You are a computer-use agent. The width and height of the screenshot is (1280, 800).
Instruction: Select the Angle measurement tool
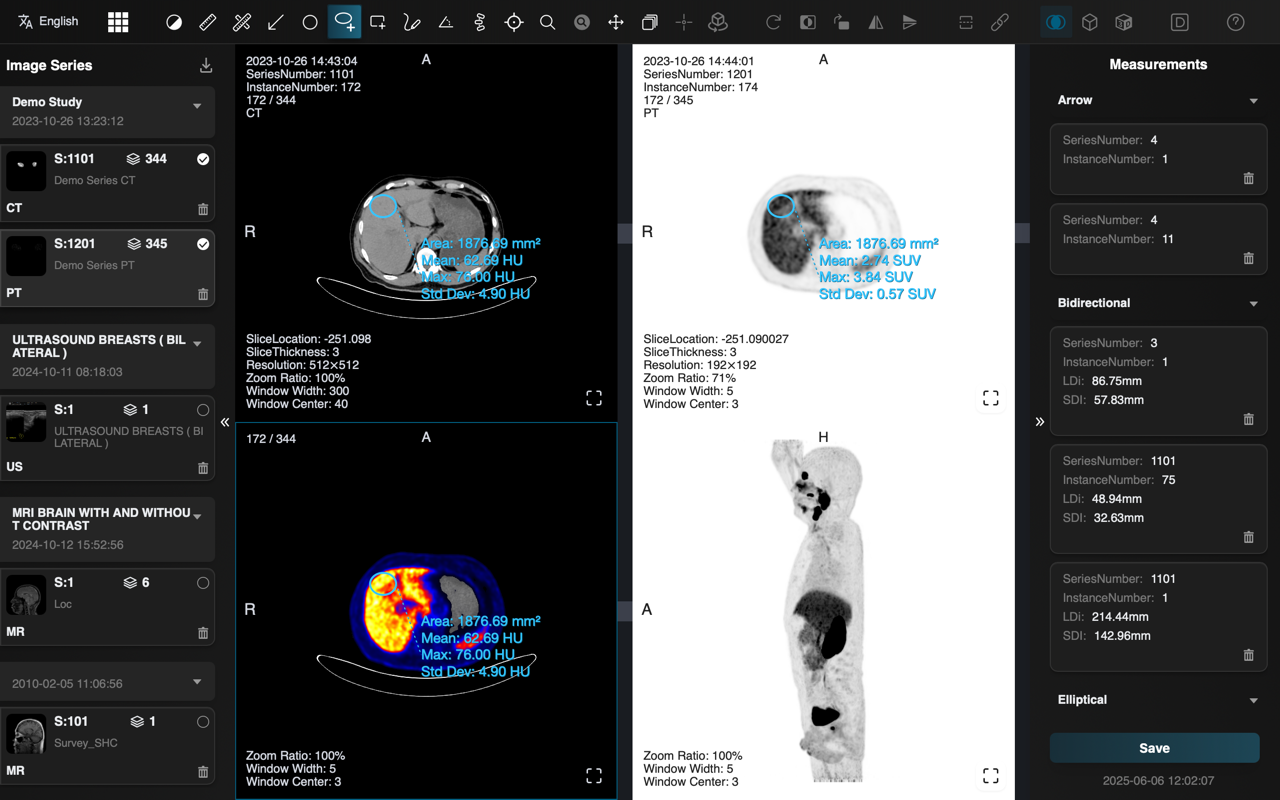445,21
